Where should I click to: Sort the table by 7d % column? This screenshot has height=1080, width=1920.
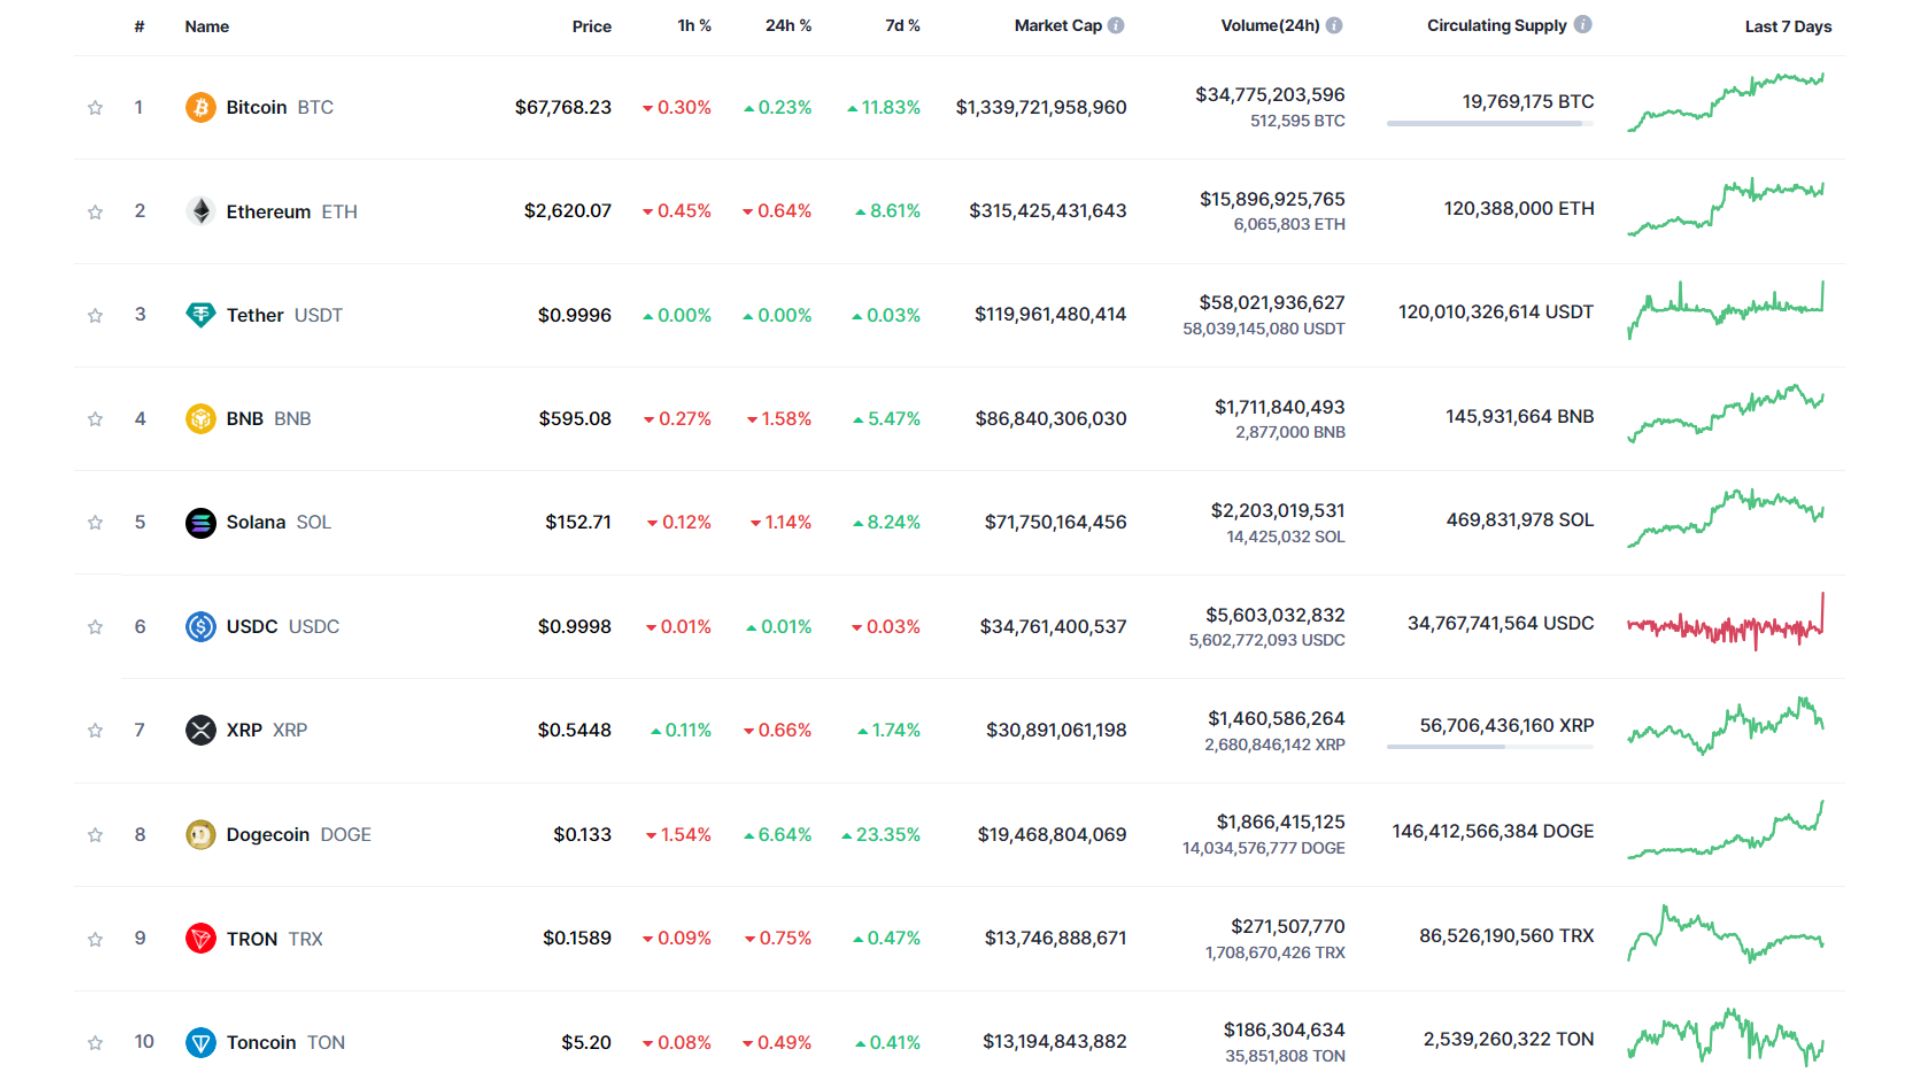[898, 26]
